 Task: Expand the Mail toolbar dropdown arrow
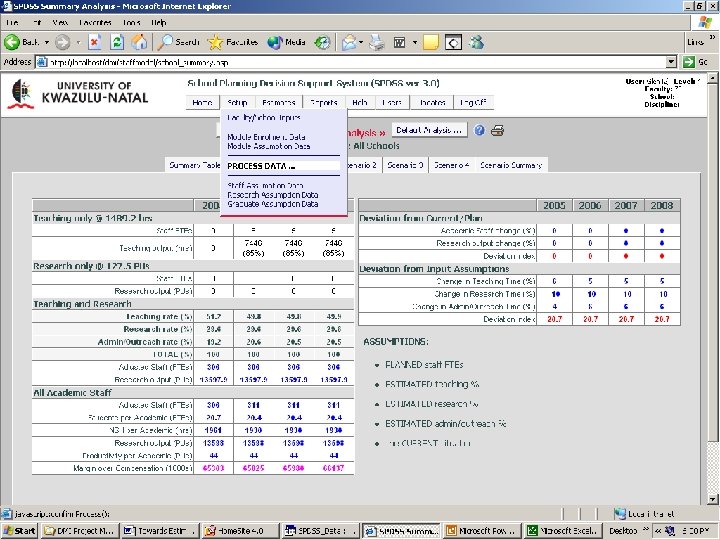361,42
